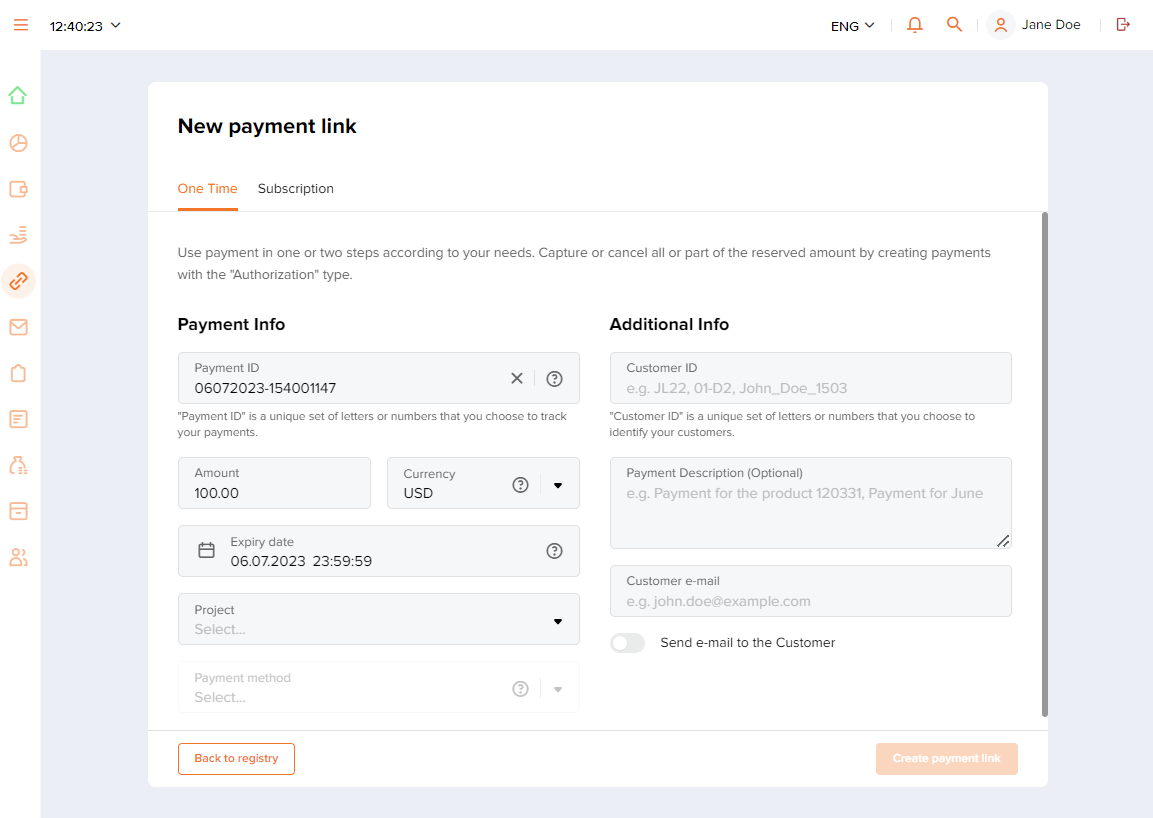Viewport: 1153px width, 818px height.
Task: Click the form vertical scrollbar
Action: pos(1045,464)
